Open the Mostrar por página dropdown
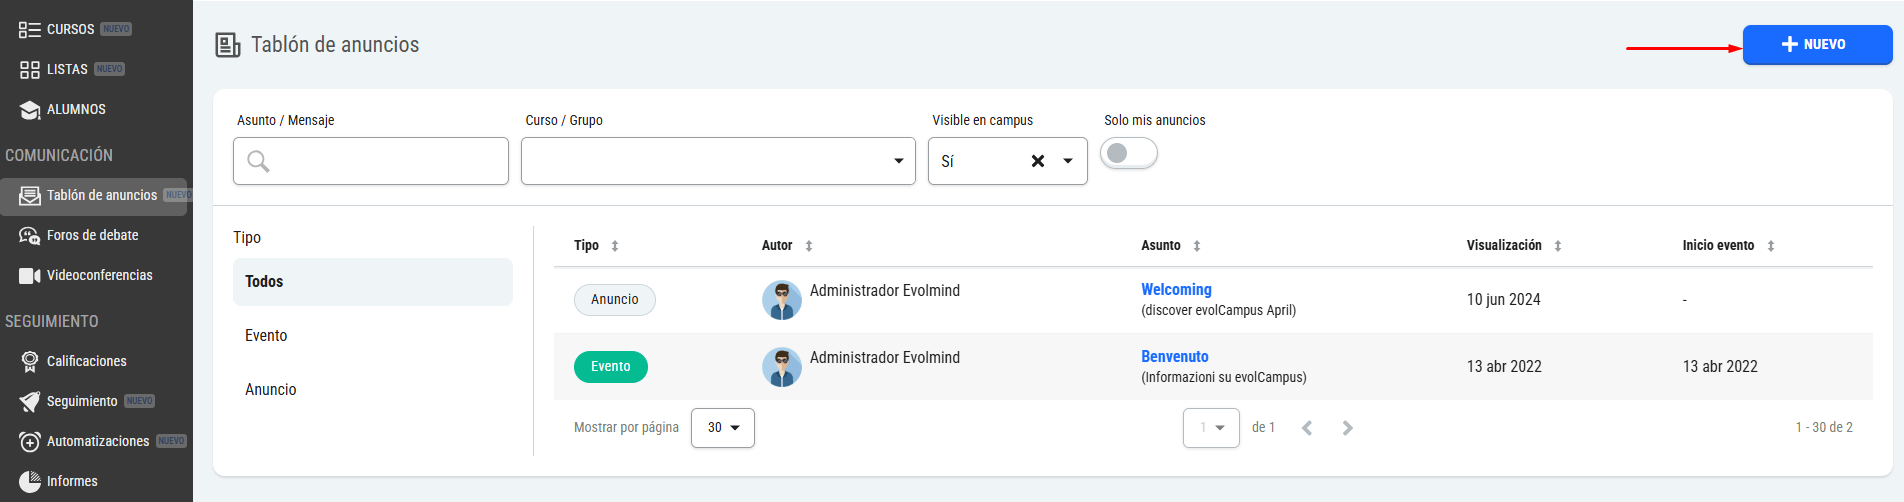1904x502 pixels. pos(723,428)
